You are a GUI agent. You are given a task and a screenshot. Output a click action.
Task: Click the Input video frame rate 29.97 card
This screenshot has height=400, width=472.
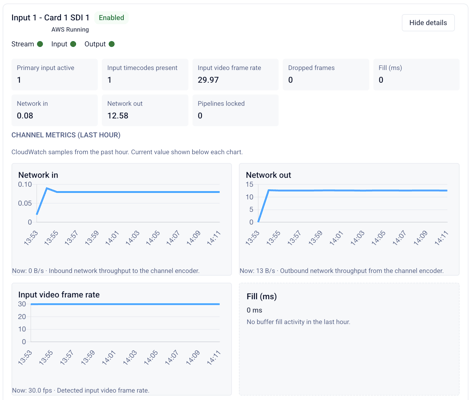235,75
